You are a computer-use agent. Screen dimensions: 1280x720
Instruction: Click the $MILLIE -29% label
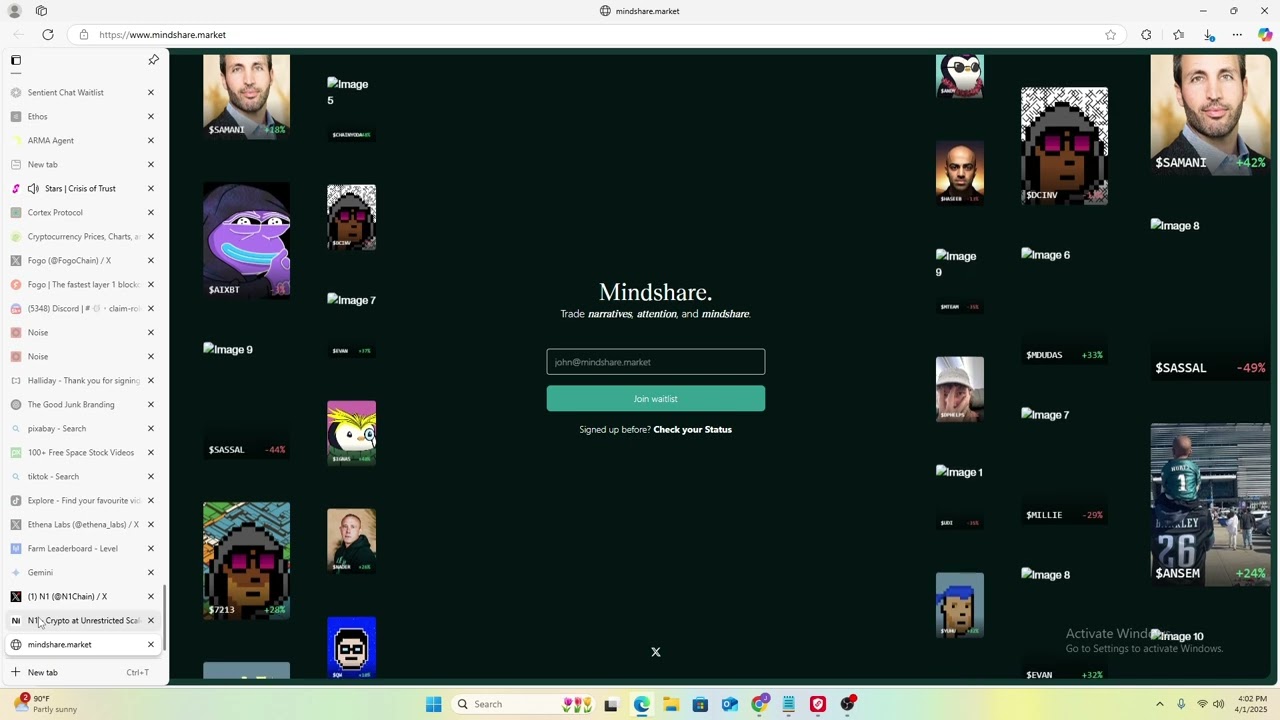[x=1064, y=515]
